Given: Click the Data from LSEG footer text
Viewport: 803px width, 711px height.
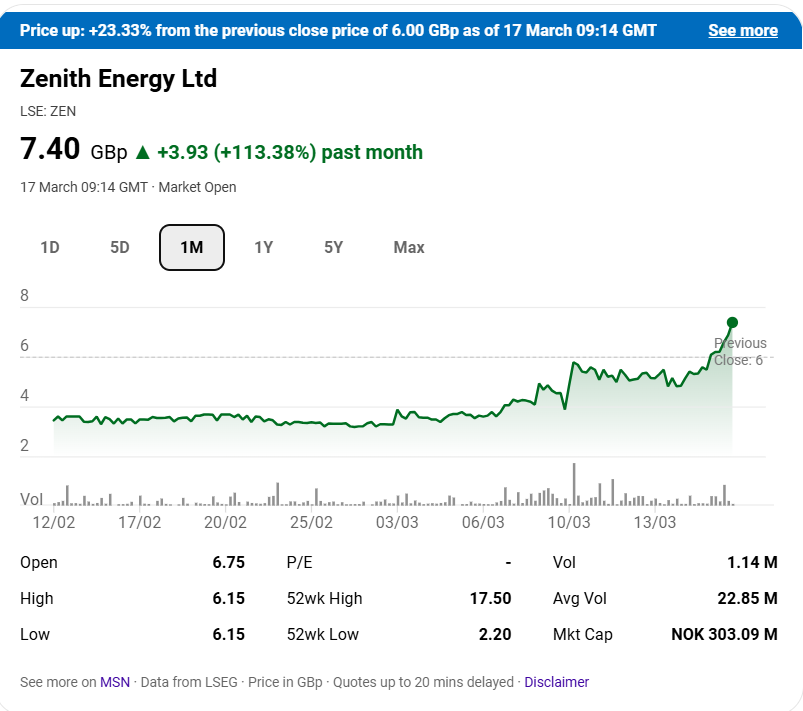Looking at the screenshot, I should [189, 682].
